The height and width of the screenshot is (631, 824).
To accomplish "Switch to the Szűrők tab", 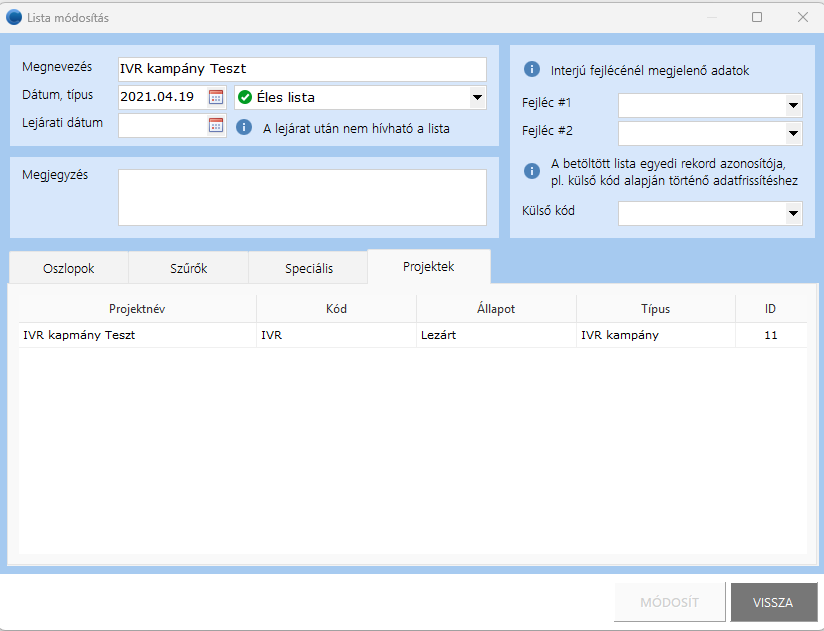I will [188, 268].
